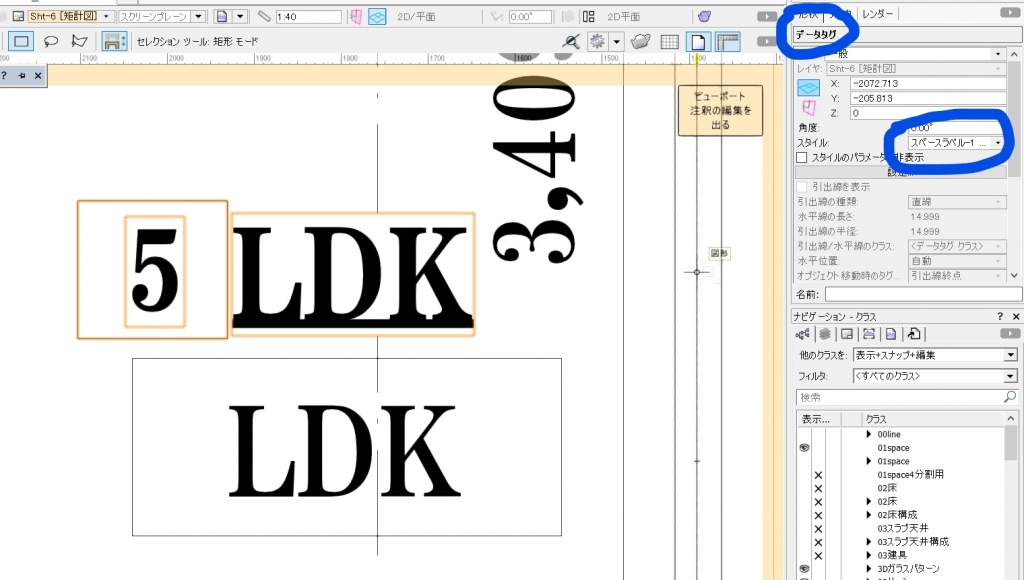The width and height of the screenshot is (1024, 580).
Task: Select the polygon selection mode
Action: tap(79, 41)
